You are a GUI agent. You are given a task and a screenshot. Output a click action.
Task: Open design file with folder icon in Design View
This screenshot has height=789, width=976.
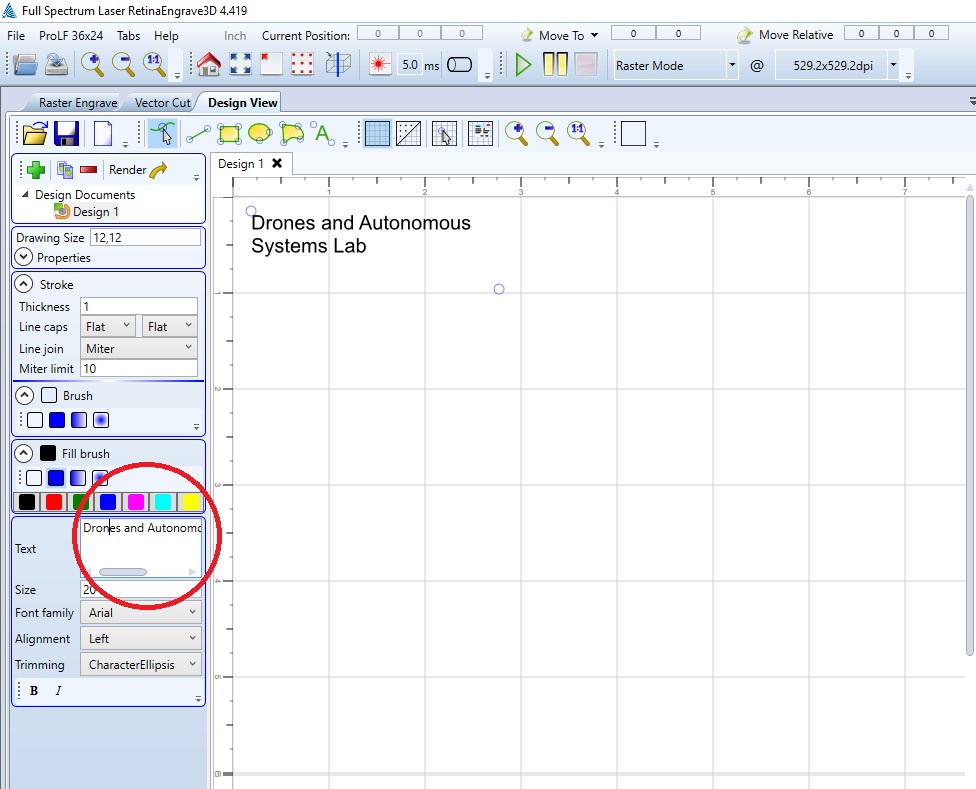35,134
